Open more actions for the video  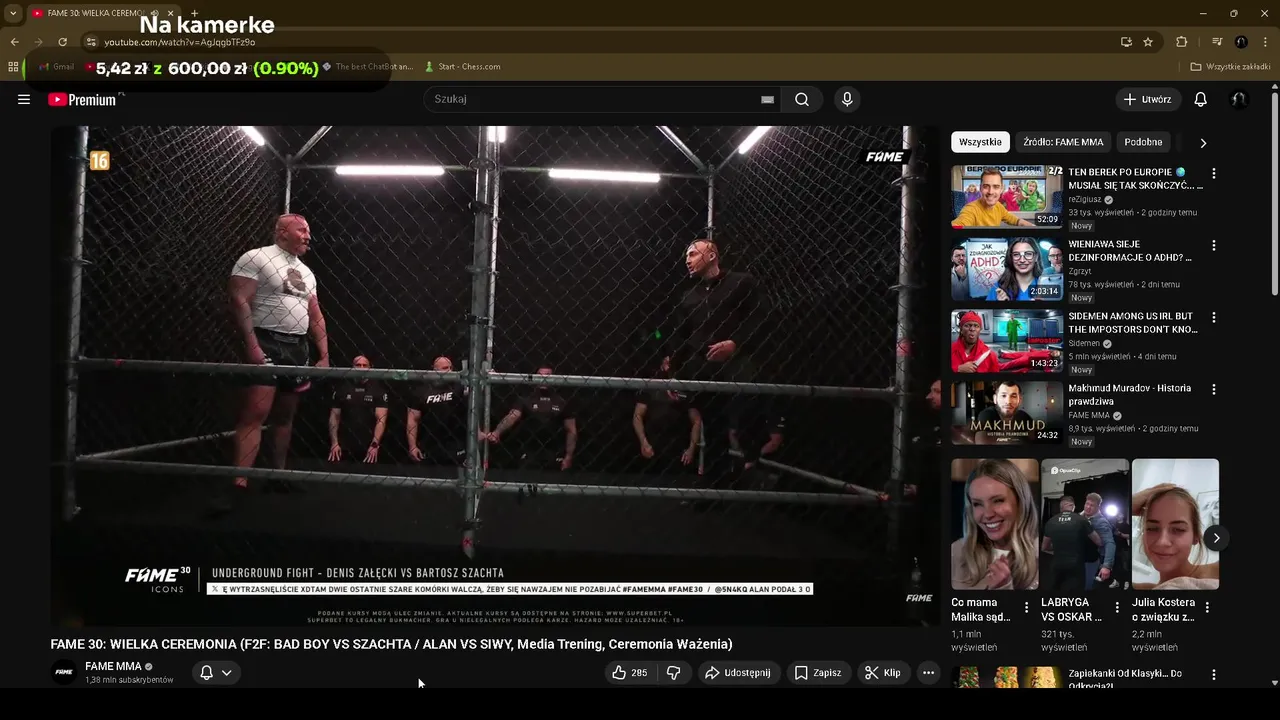coord(928,673)
